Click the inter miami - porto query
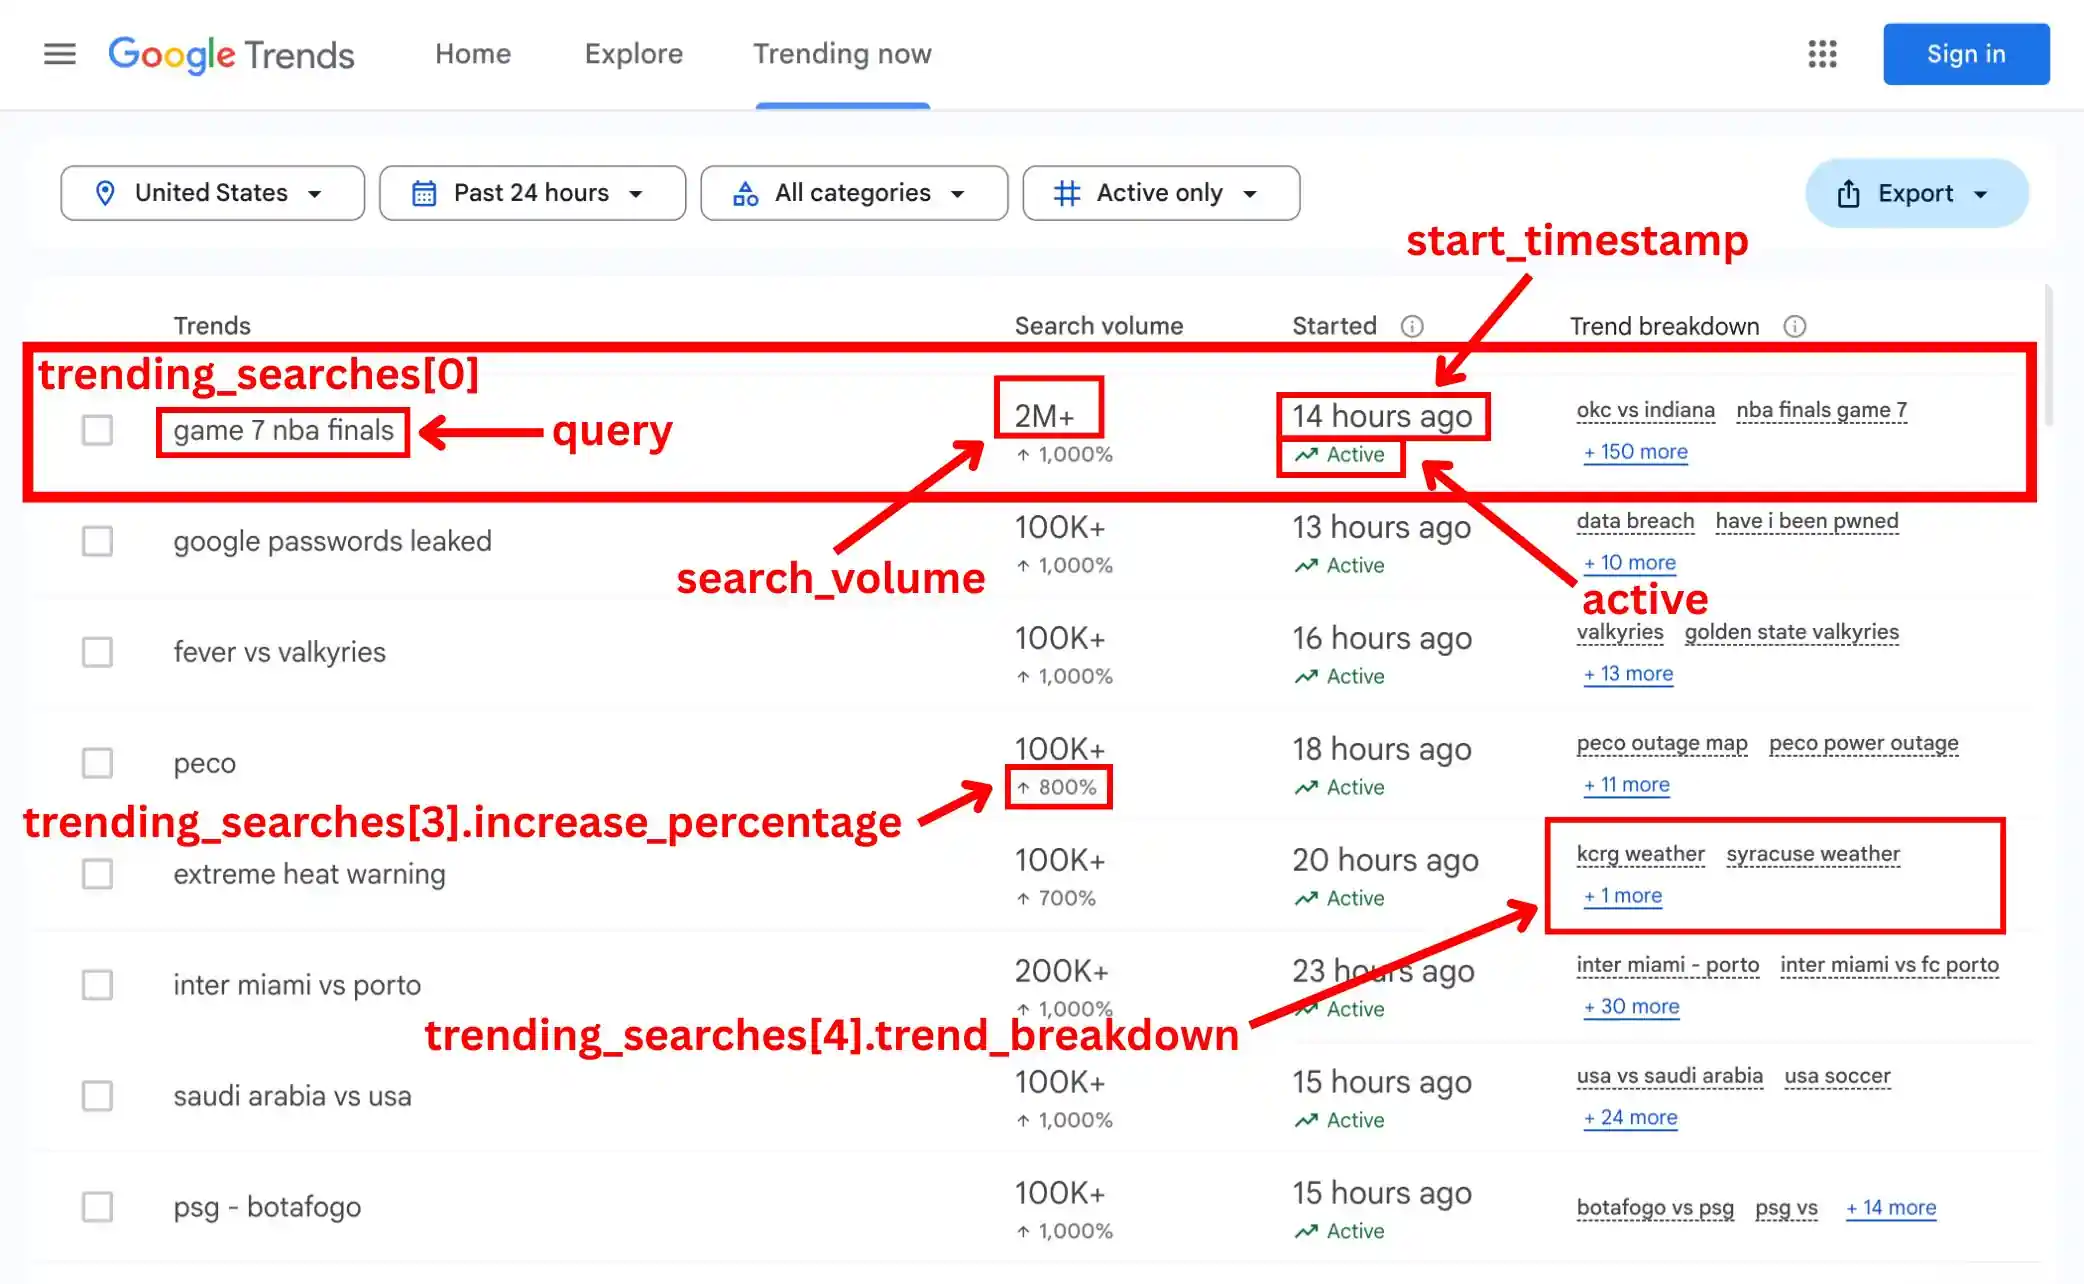This screenshot has width=2084, height=1284. tap(1668, 965)
